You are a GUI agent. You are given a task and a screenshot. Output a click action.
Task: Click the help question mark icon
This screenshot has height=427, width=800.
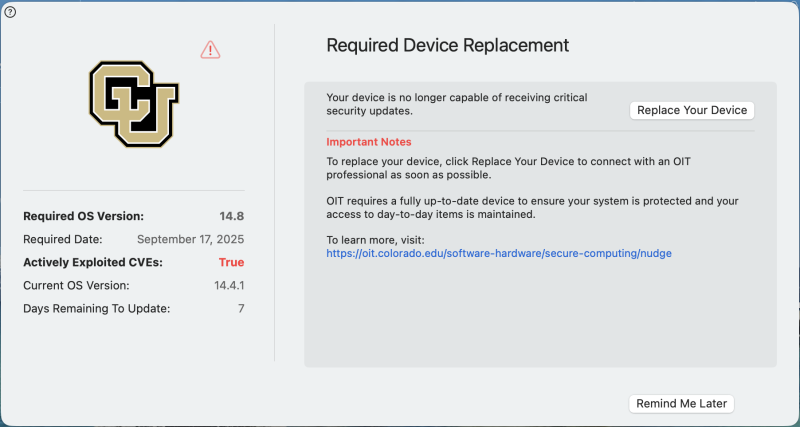(x=10, y=12)
